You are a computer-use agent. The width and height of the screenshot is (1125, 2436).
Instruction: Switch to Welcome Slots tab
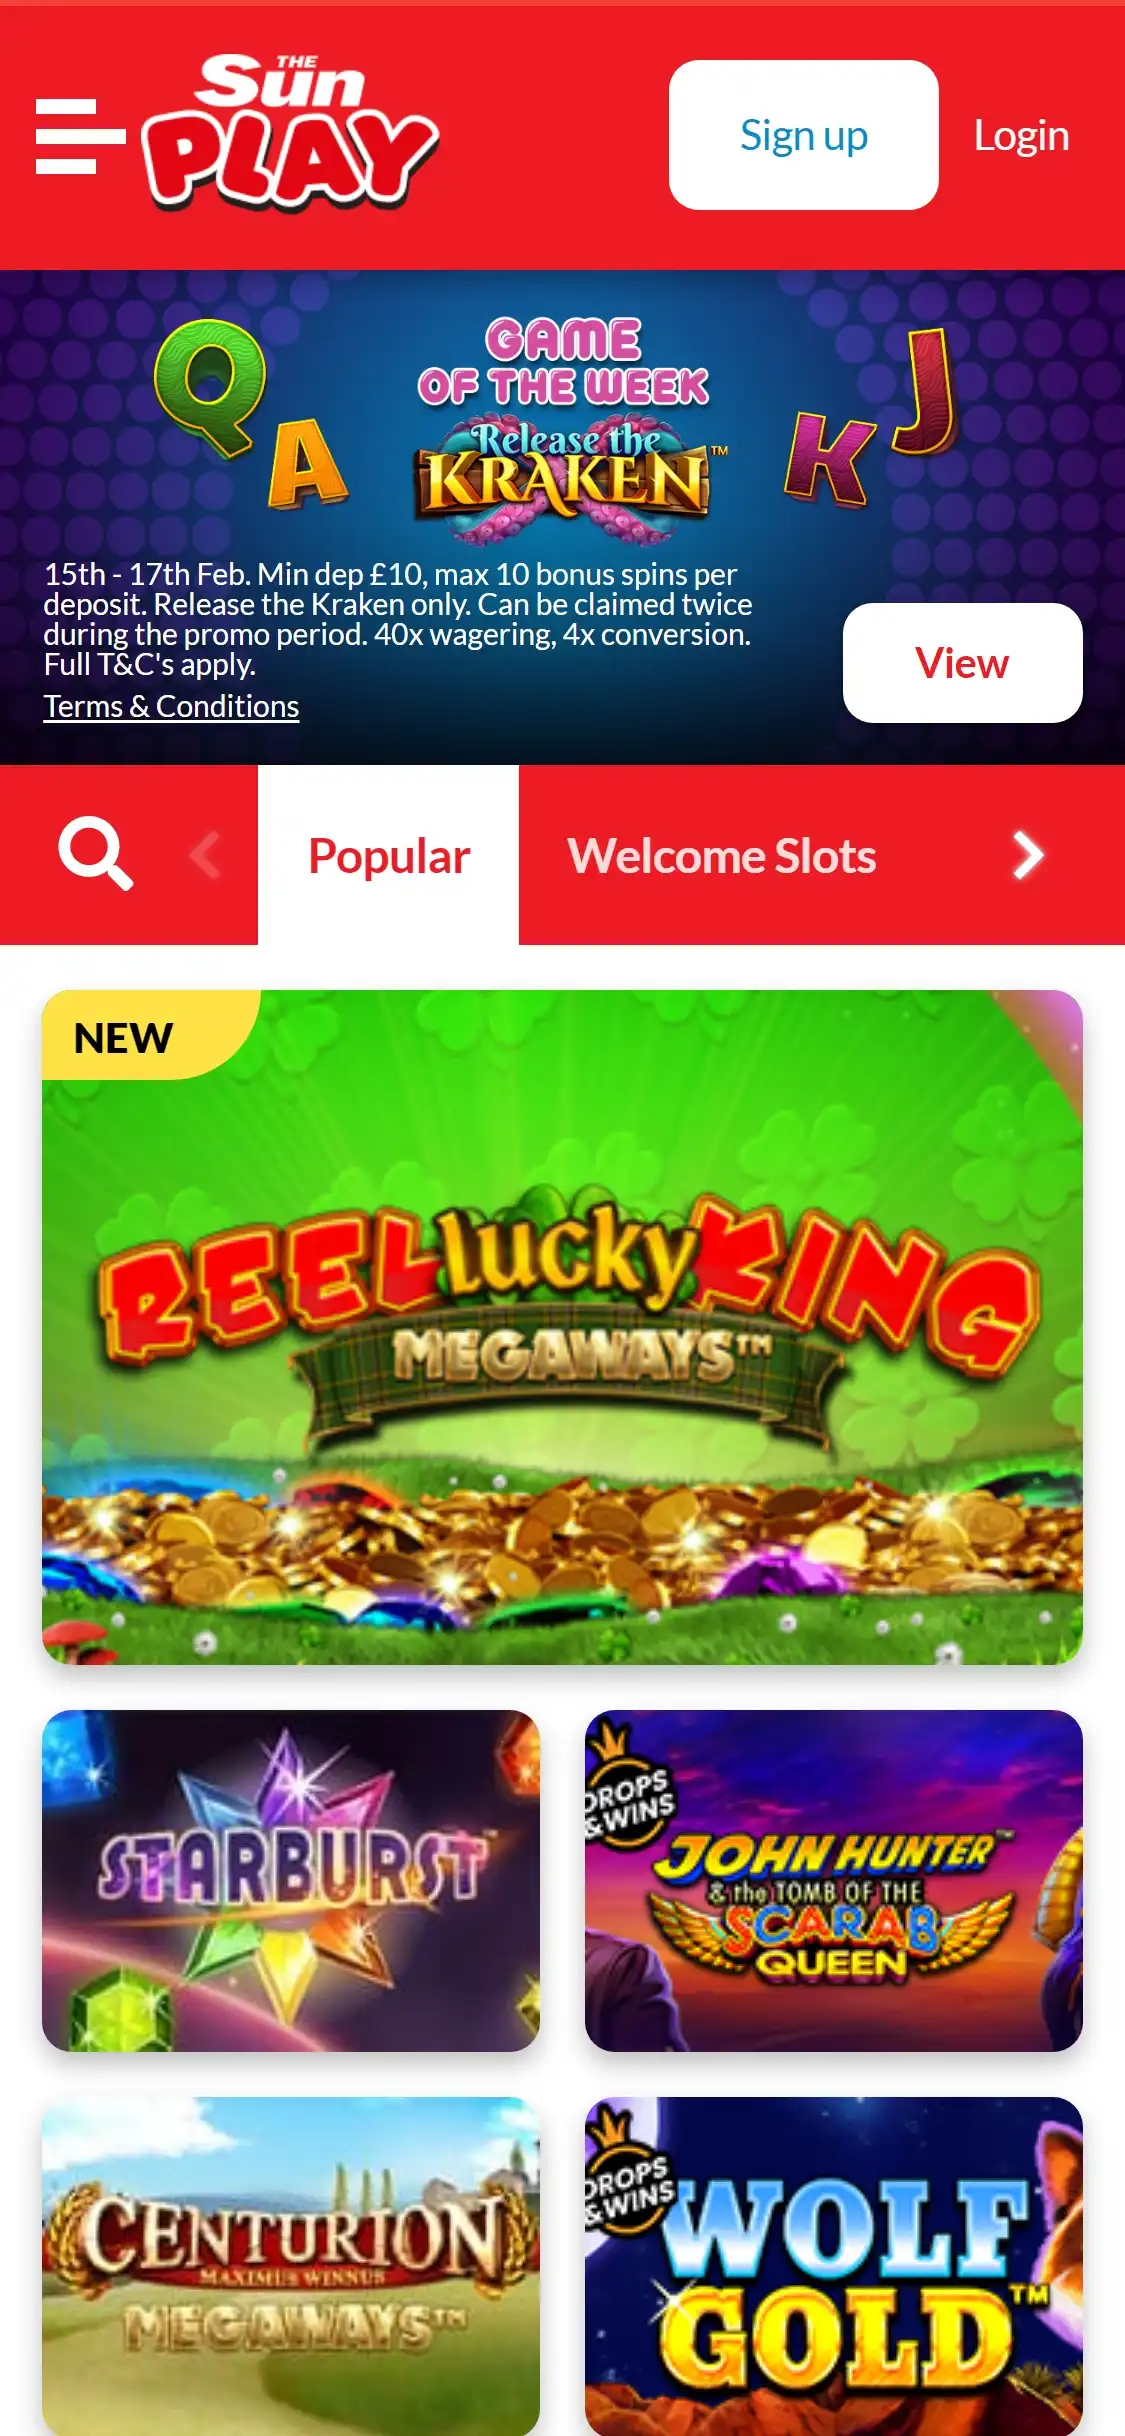point(722,855)
